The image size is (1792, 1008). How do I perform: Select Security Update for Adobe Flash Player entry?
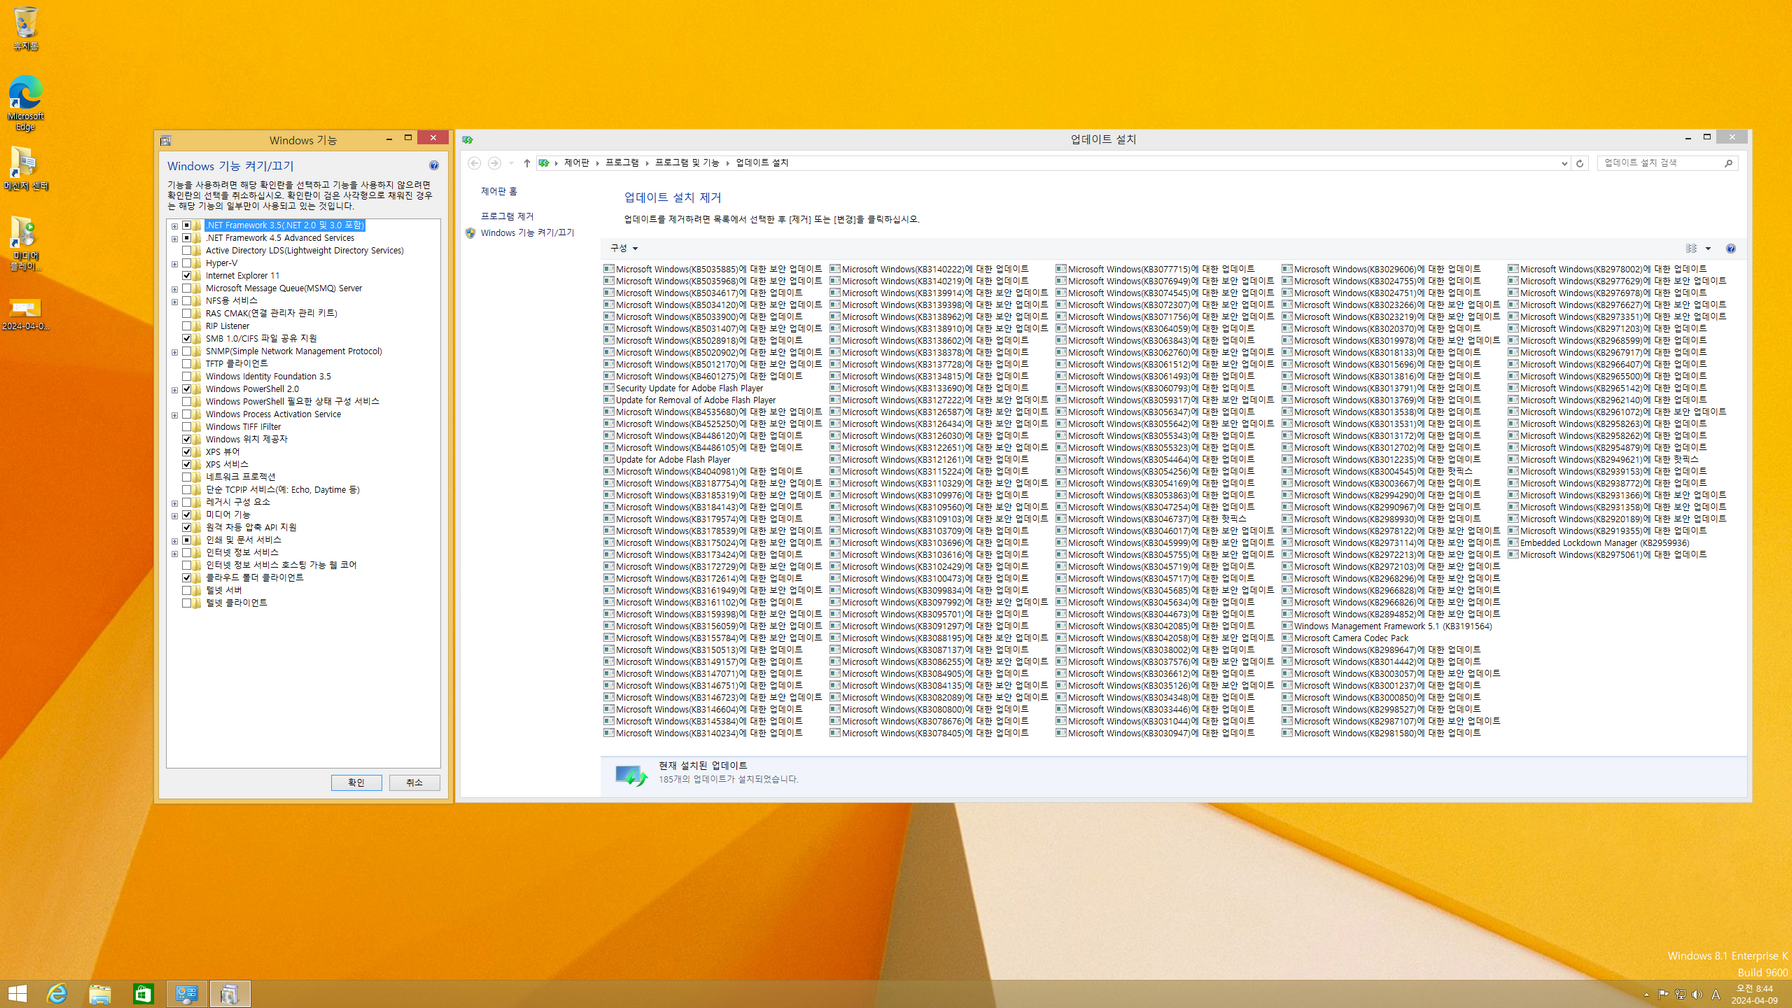[x=683, y=388]
